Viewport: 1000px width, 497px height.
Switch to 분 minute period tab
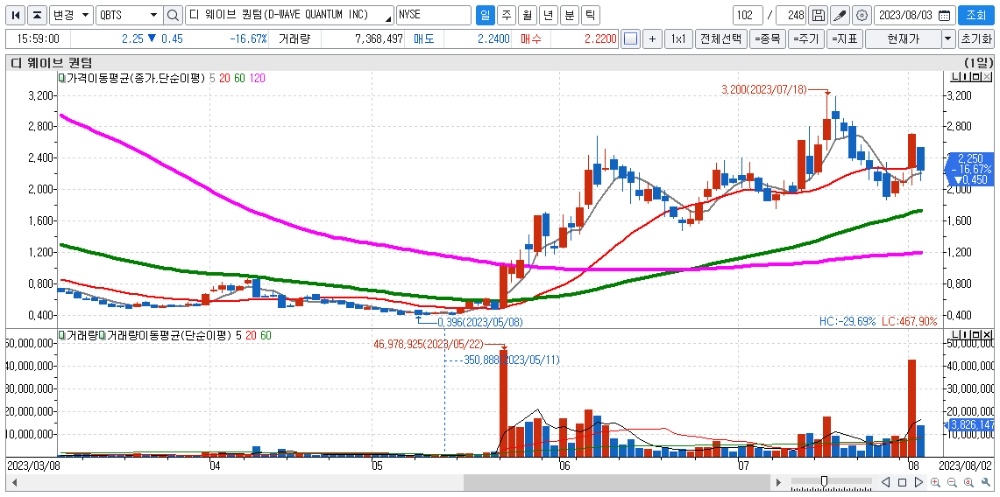[x=570, y=15]
